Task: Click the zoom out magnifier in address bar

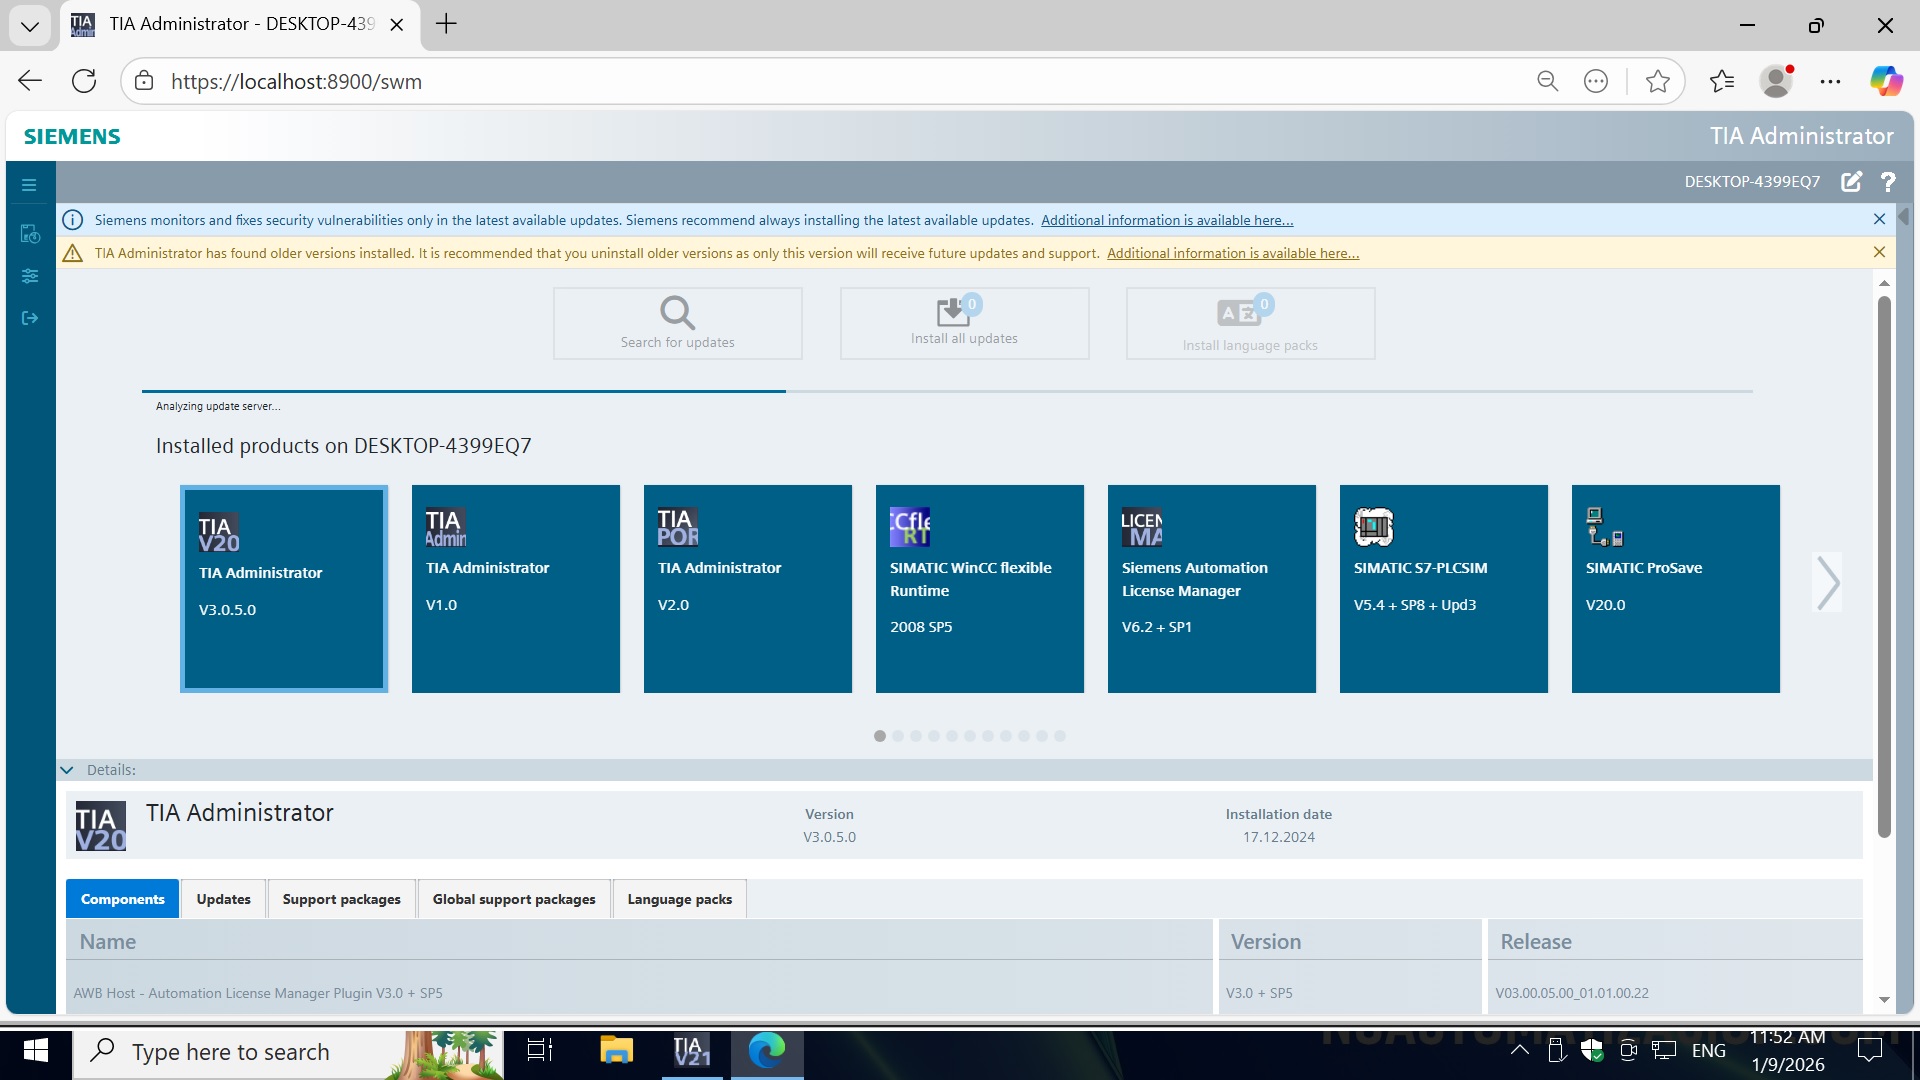Action: tap(1547, 81)
